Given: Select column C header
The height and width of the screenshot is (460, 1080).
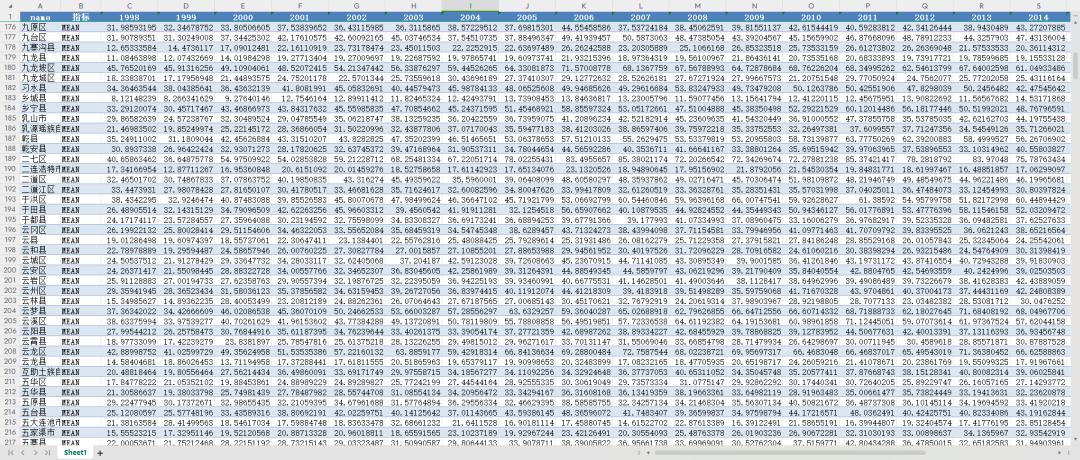Looking at the screenshot, I should 129,6.
